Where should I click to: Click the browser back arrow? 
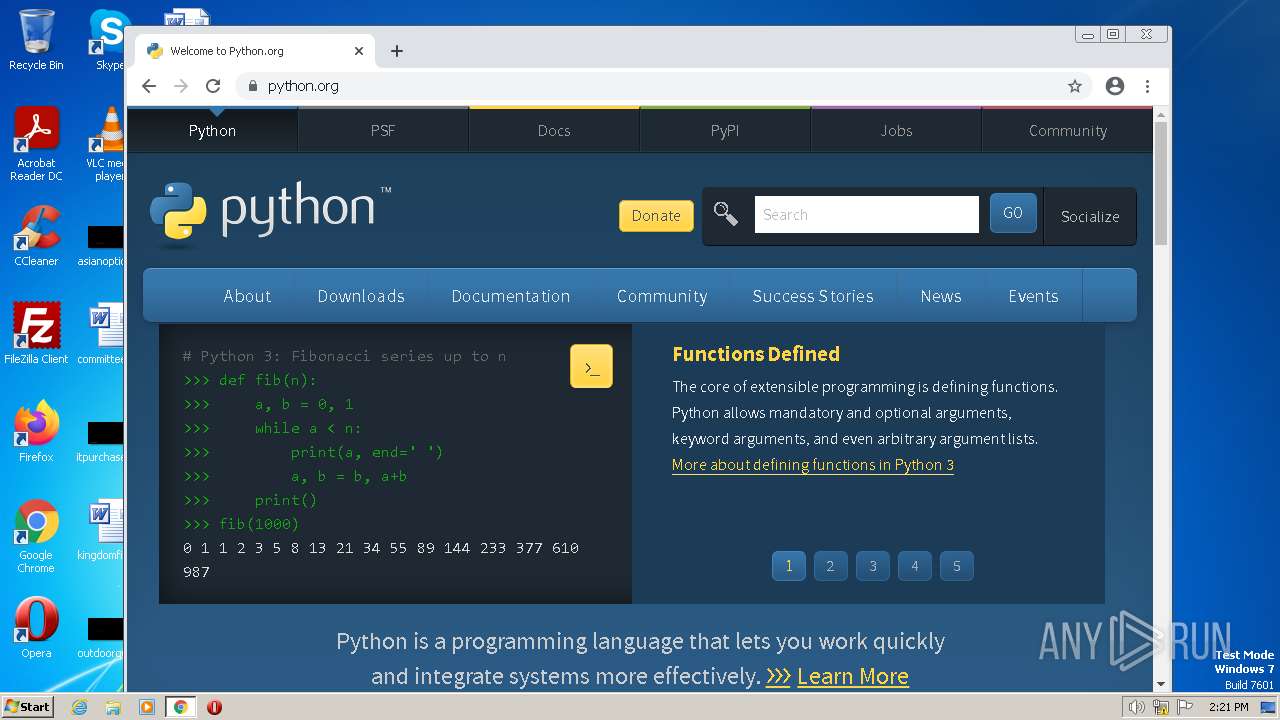coord(149,86)
